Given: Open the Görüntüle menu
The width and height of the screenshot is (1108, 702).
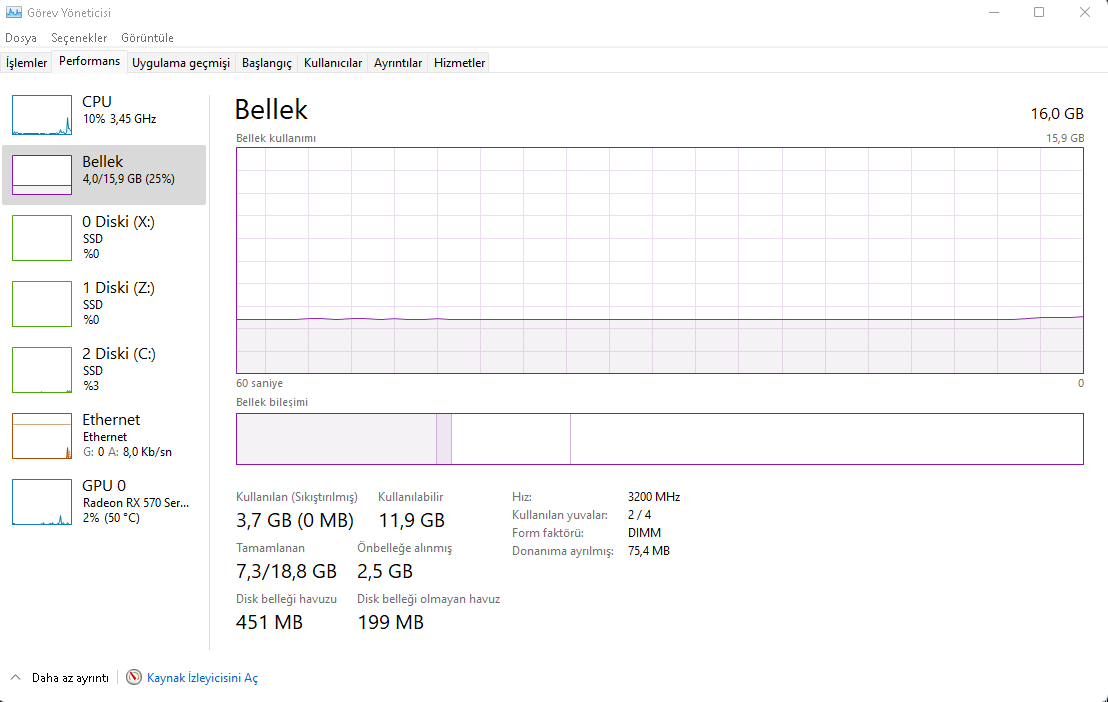Looking at the screenshot, I should point(147,37).
